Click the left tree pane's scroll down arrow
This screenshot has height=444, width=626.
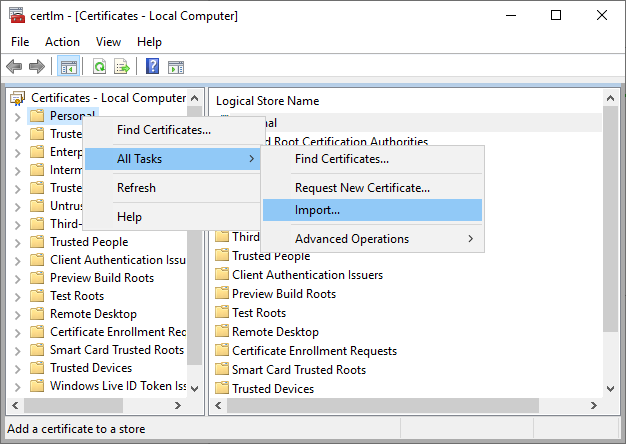pos(195,387)
